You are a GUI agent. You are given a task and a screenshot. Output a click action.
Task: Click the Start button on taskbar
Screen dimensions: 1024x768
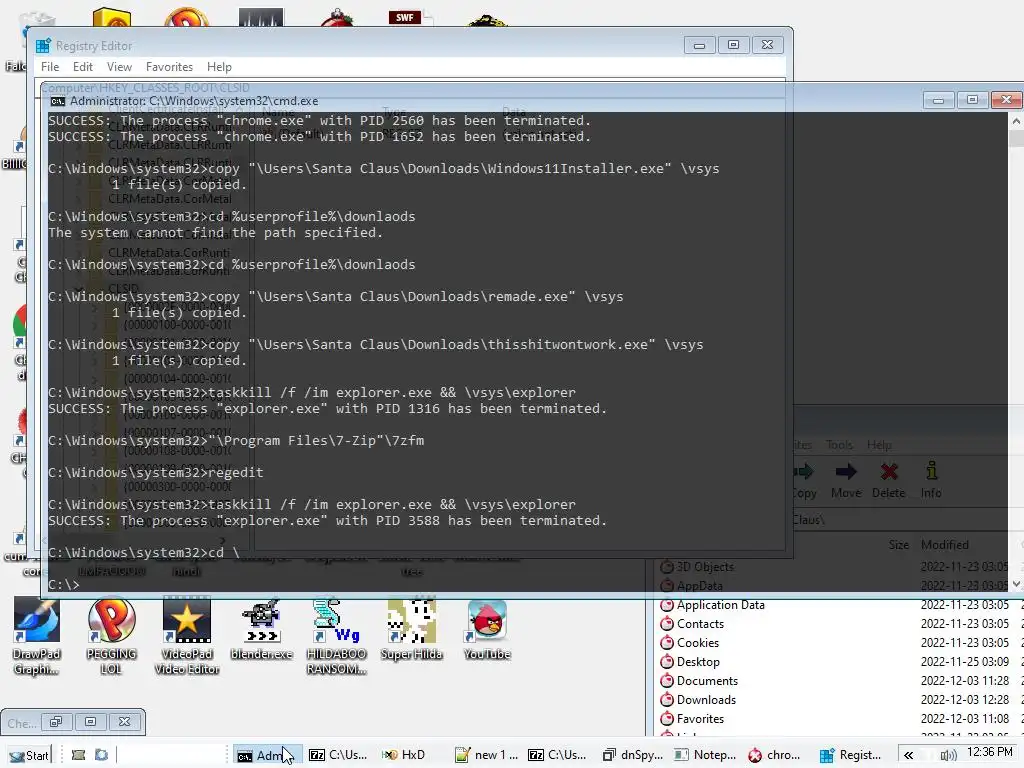coord(29,755)
